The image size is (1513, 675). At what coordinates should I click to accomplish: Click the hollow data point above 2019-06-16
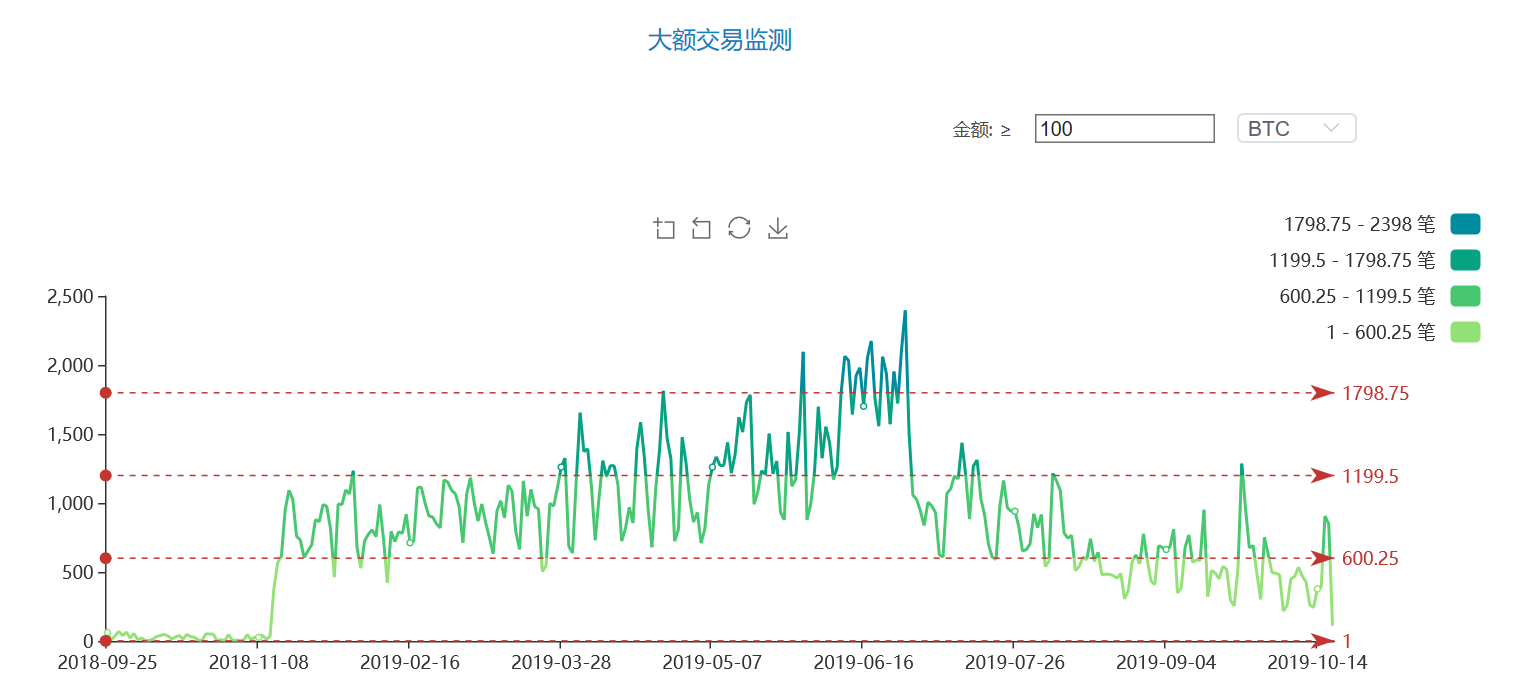pos(863,406)
